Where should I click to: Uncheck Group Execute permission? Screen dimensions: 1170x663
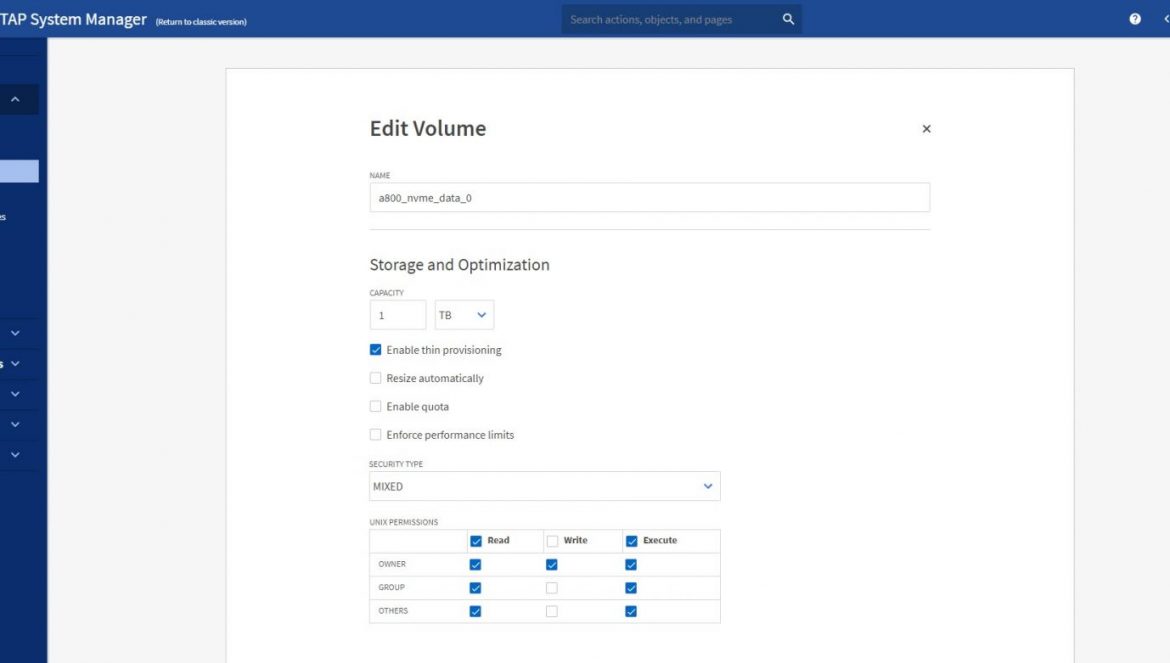pos(631,588)
